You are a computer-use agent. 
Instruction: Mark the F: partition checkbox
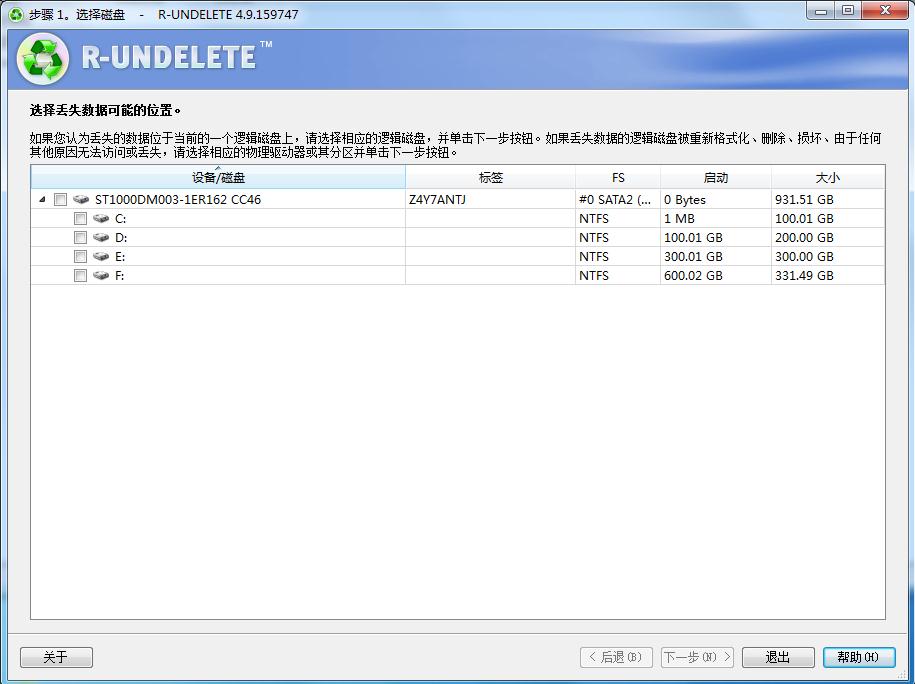click(80, 276)
